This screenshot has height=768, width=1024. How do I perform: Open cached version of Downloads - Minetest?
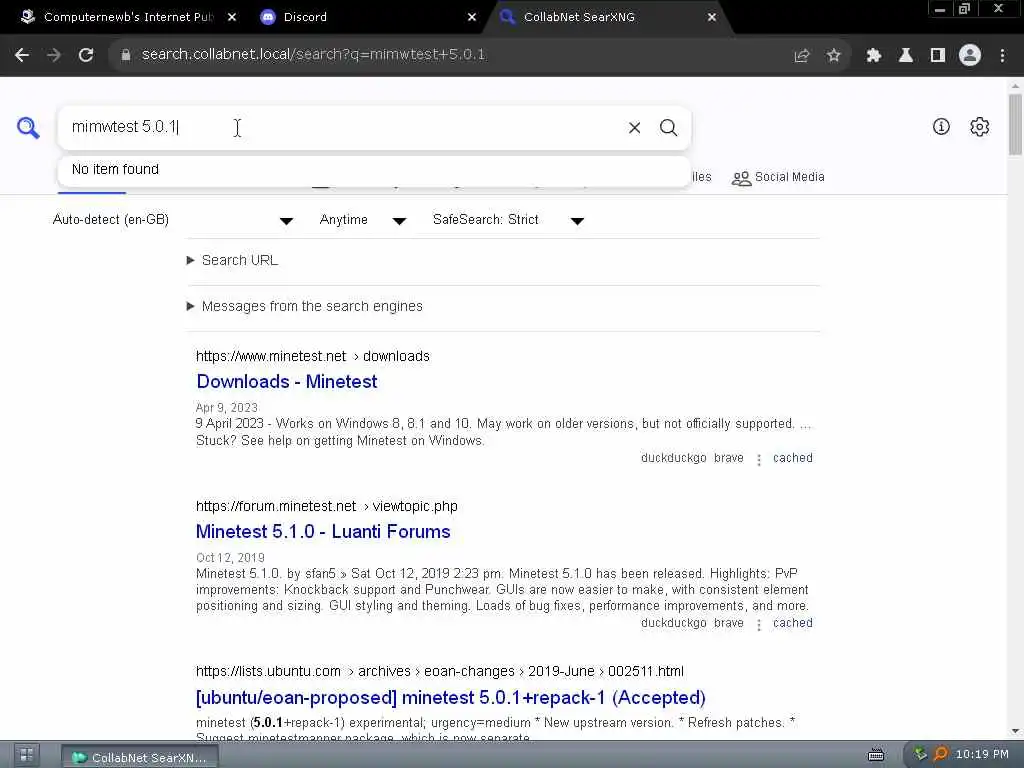tap(793, 458)
